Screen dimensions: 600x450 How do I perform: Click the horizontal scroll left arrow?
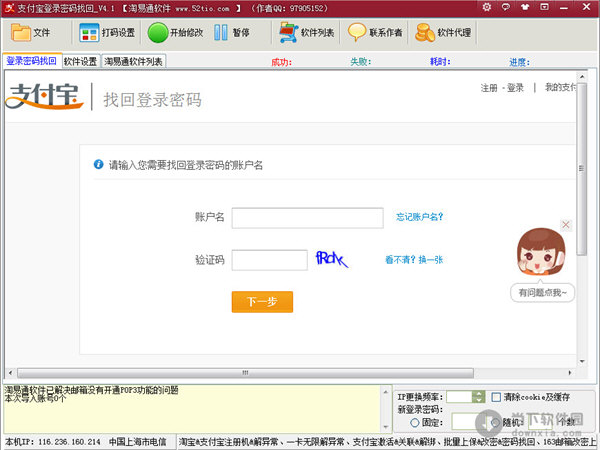10,373
